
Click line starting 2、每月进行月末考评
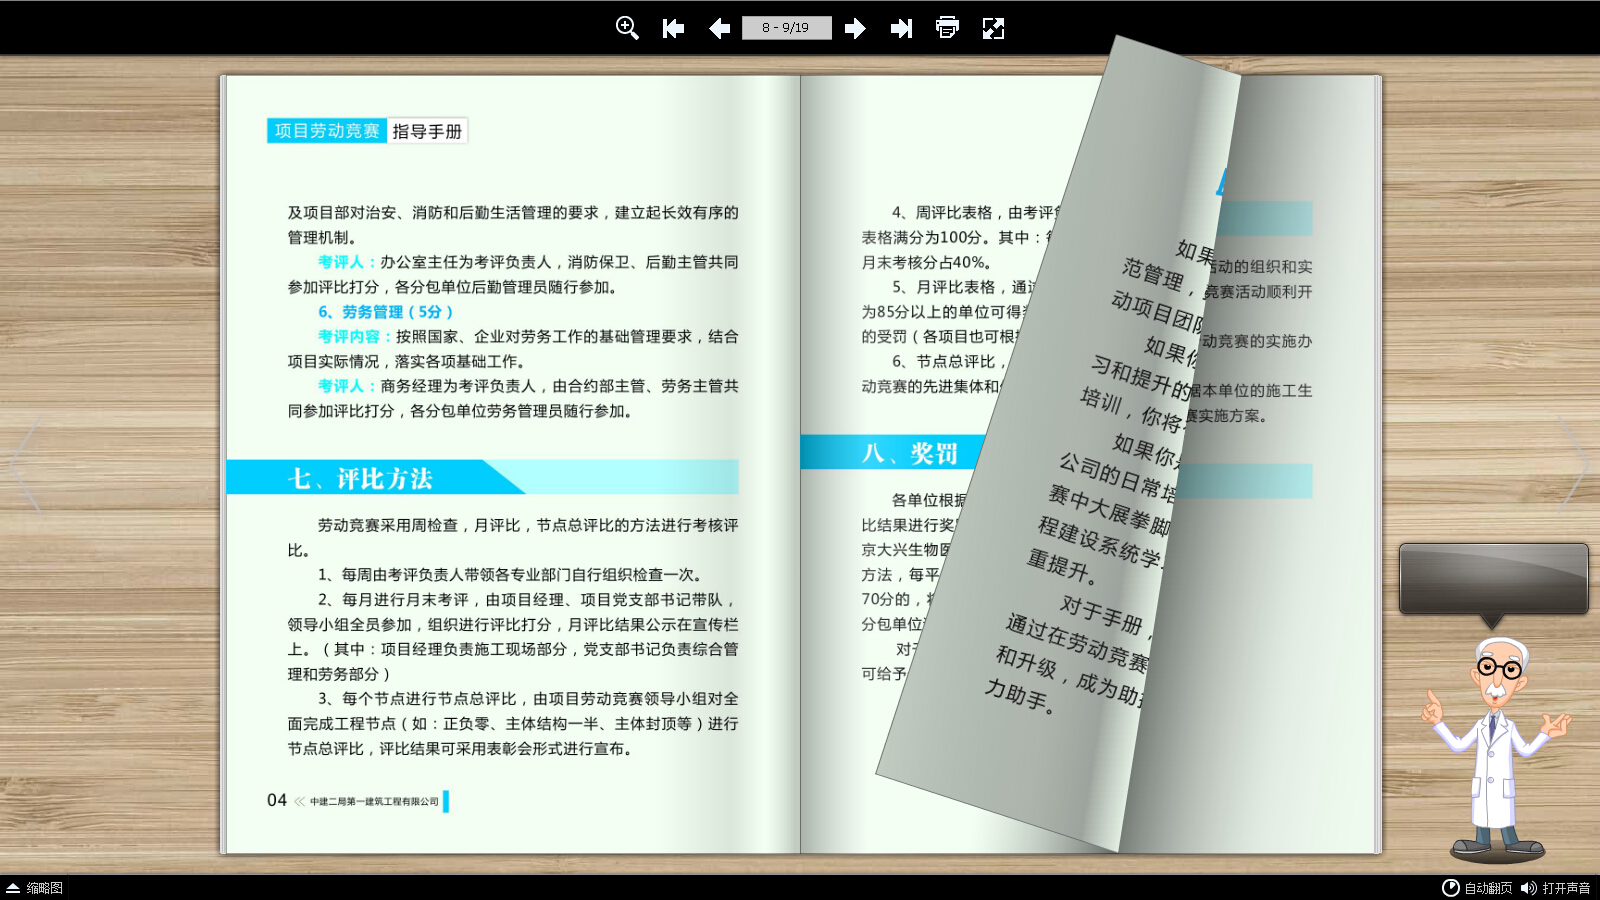pyautogui.click(x=528, y=600)
